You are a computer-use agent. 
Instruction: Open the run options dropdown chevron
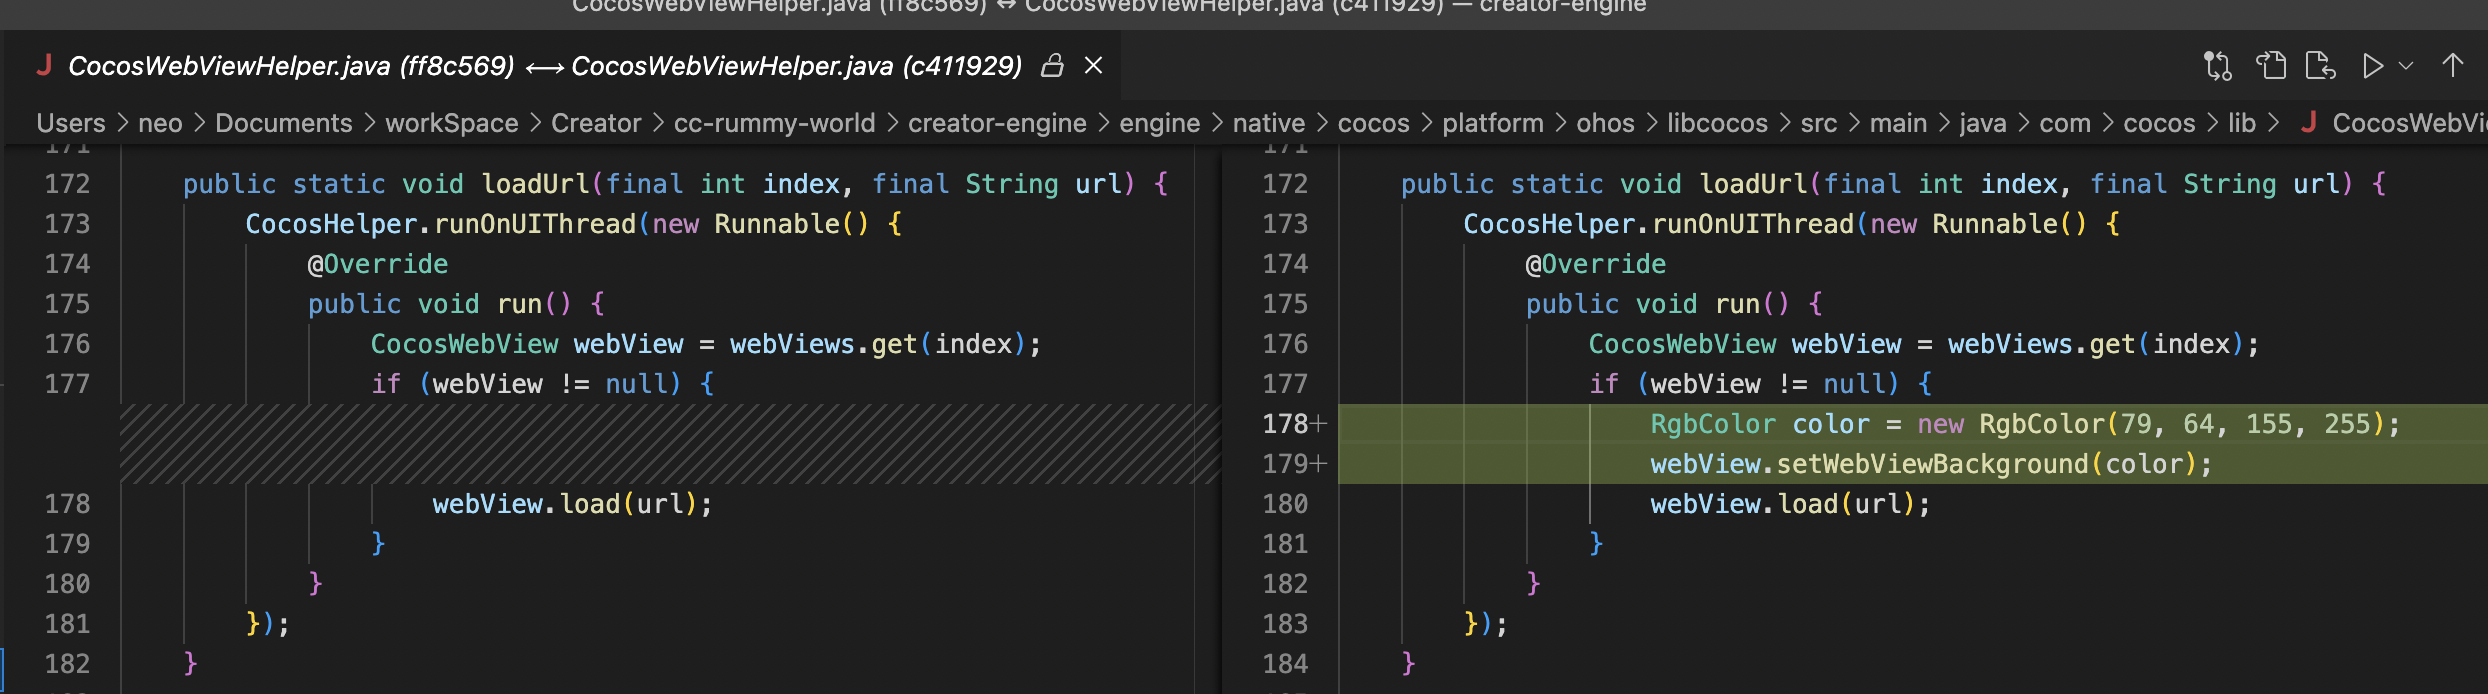(x=2406, y=66)
